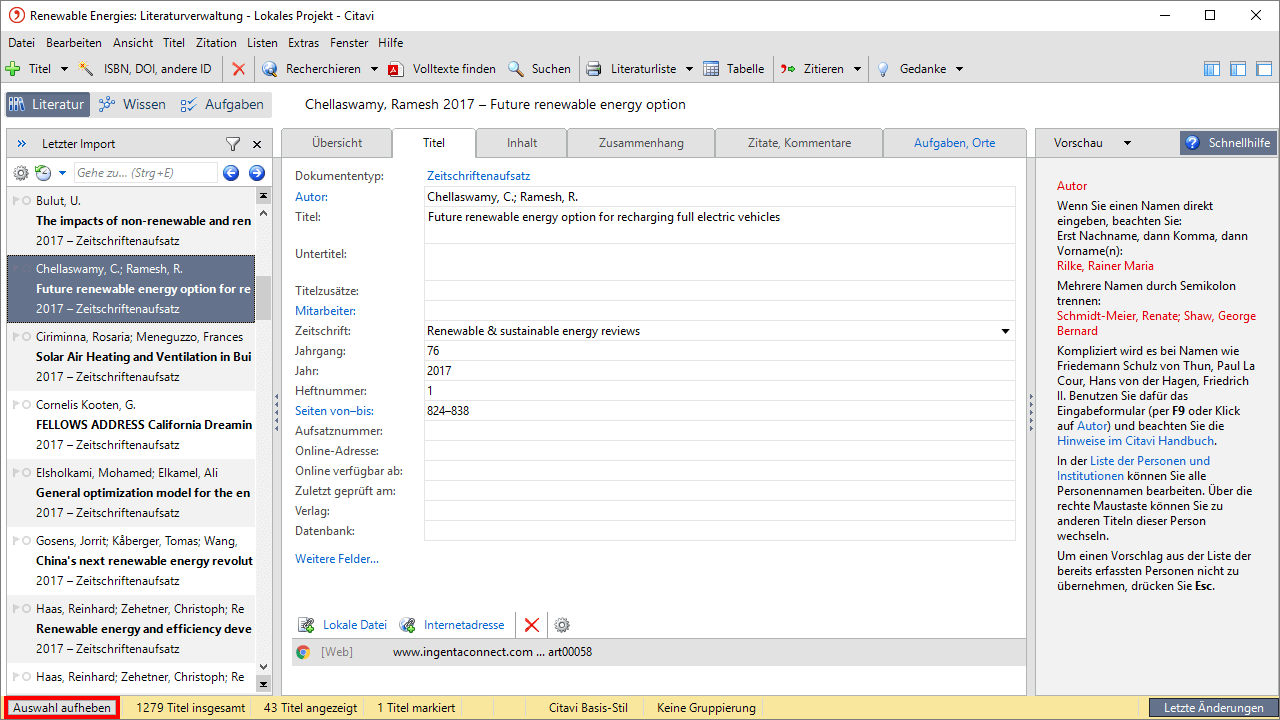Click the gear icon next to attachments delete

[562, 625]
